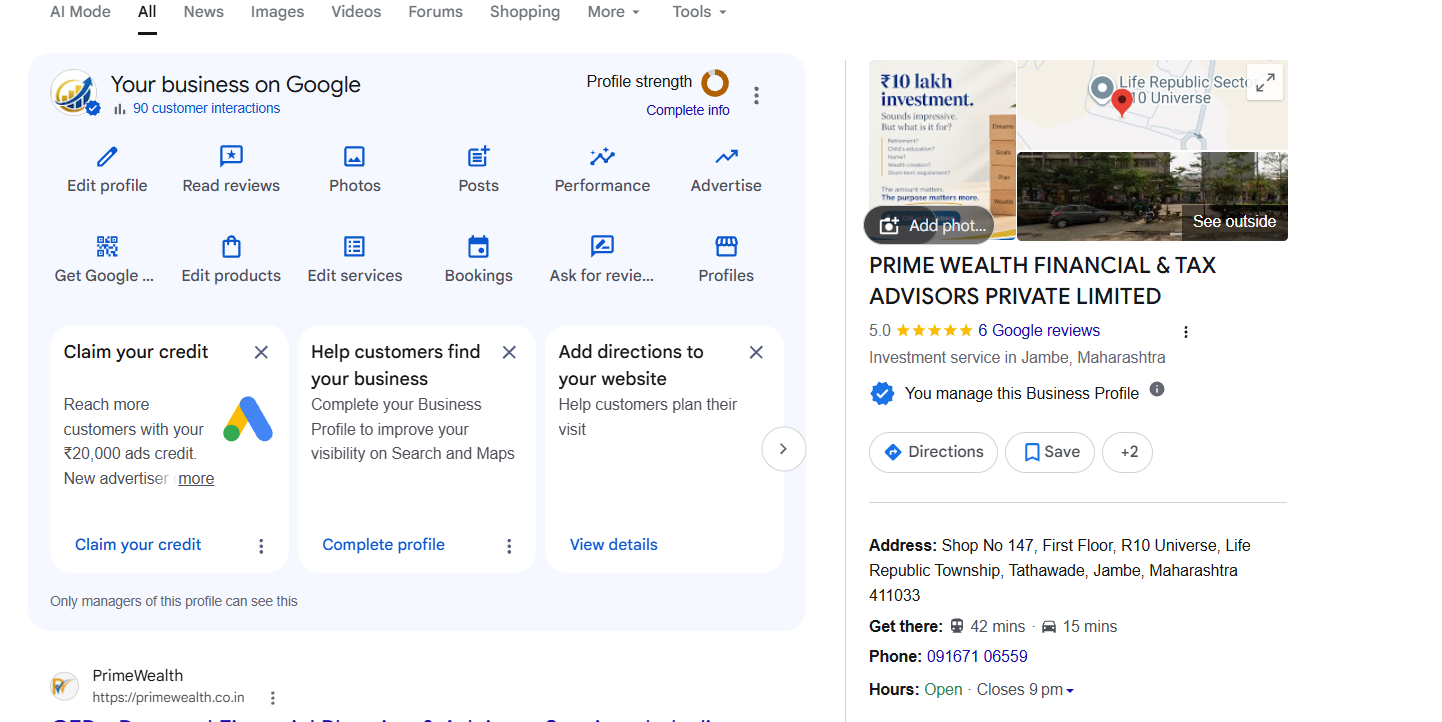
Task: Open options menu on Complete profile card
Action: [509, 546]
